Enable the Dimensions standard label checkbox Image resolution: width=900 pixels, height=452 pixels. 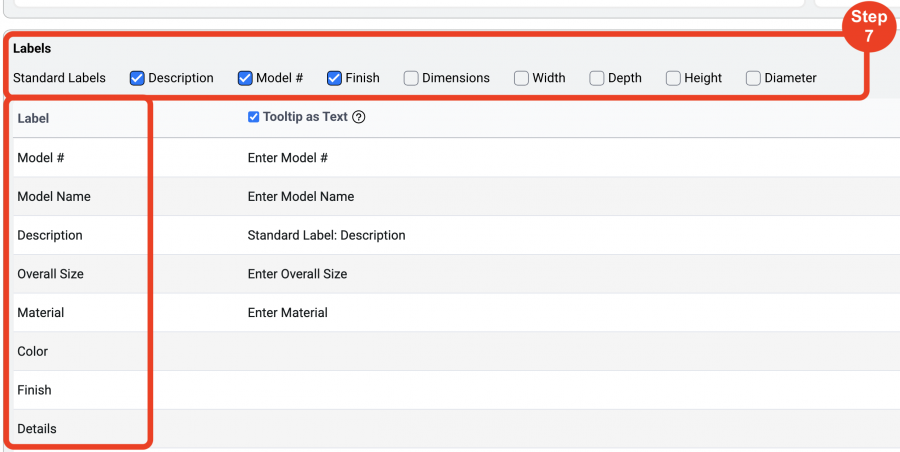coord(411,78)
